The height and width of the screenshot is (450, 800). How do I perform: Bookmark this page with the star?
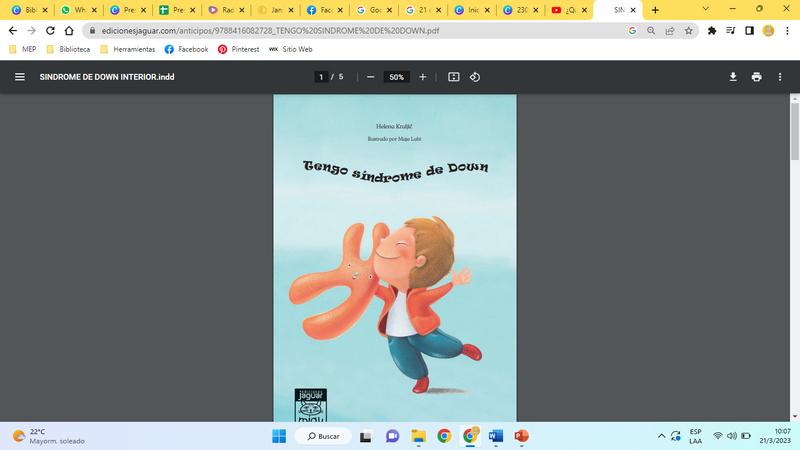click(689, 31)
